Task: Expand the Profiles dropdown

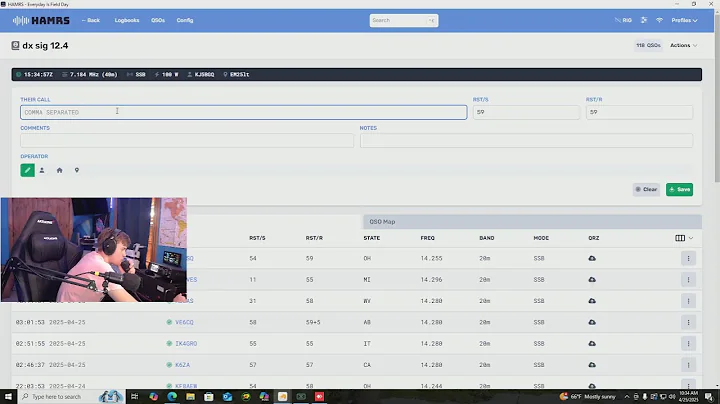Action: coord(684,20)
